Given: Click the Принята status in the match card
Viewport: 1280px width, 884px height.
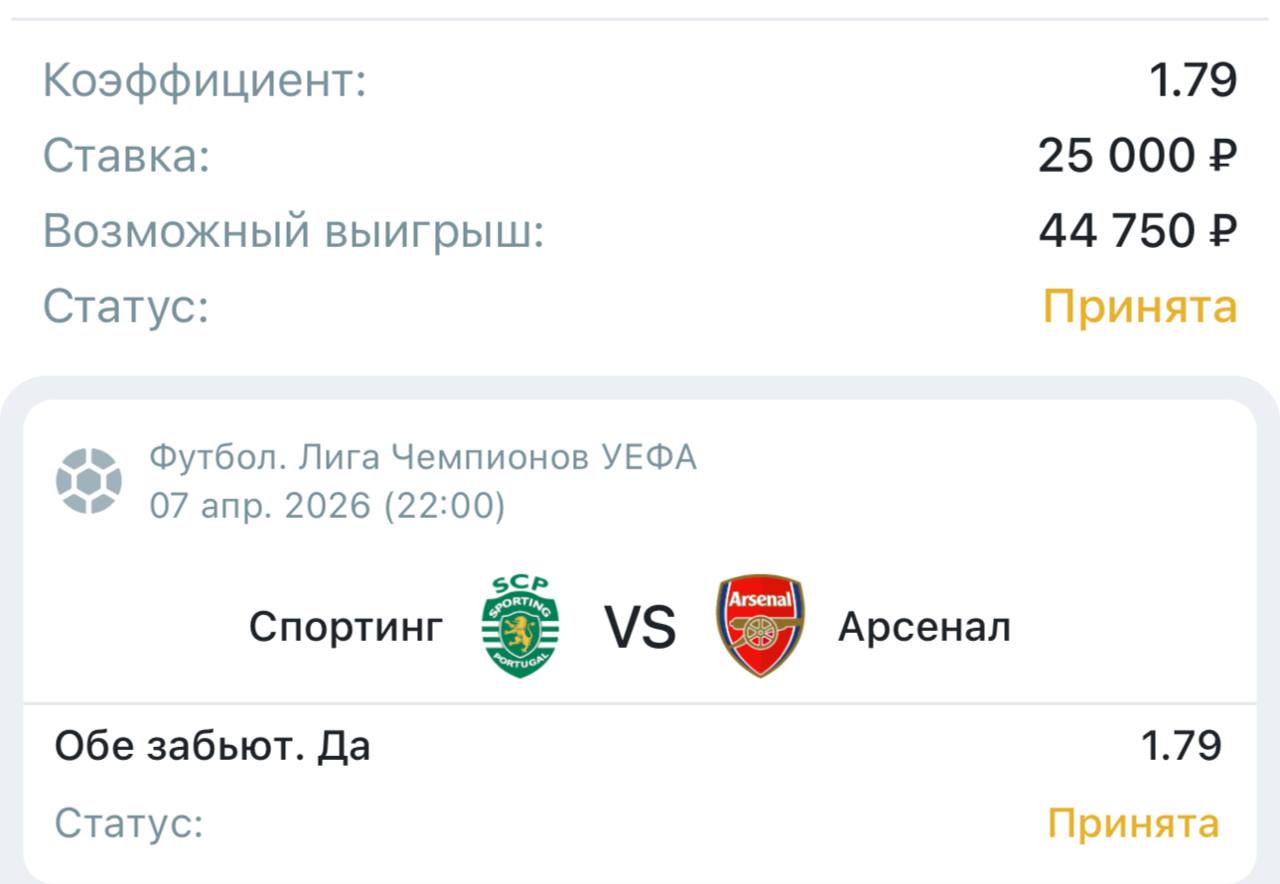Looking at the screenshot, I should tap(1133, 824).
